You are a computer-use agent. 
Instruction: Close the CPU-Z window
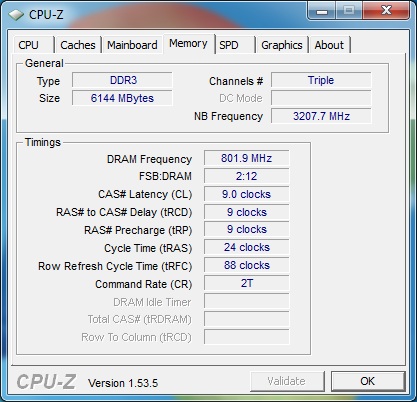coord(386,10)
